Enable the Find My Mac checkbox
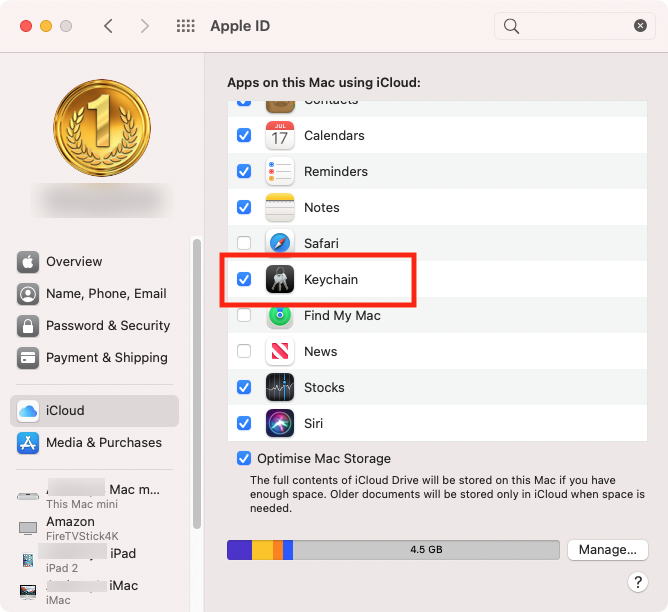Image resolution: width=668 pixels, height=612 pixels. point(244,315)
